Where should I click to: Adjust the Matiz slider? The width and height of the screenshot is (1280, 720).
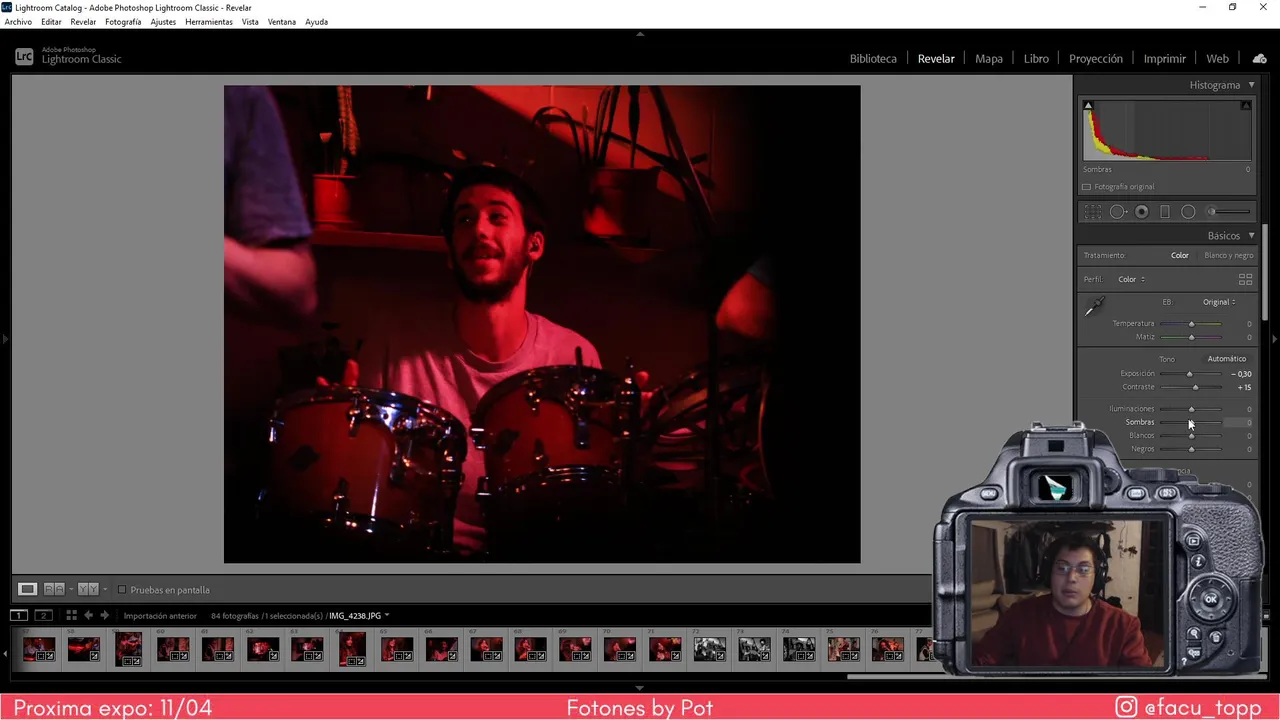(1191, 337)
